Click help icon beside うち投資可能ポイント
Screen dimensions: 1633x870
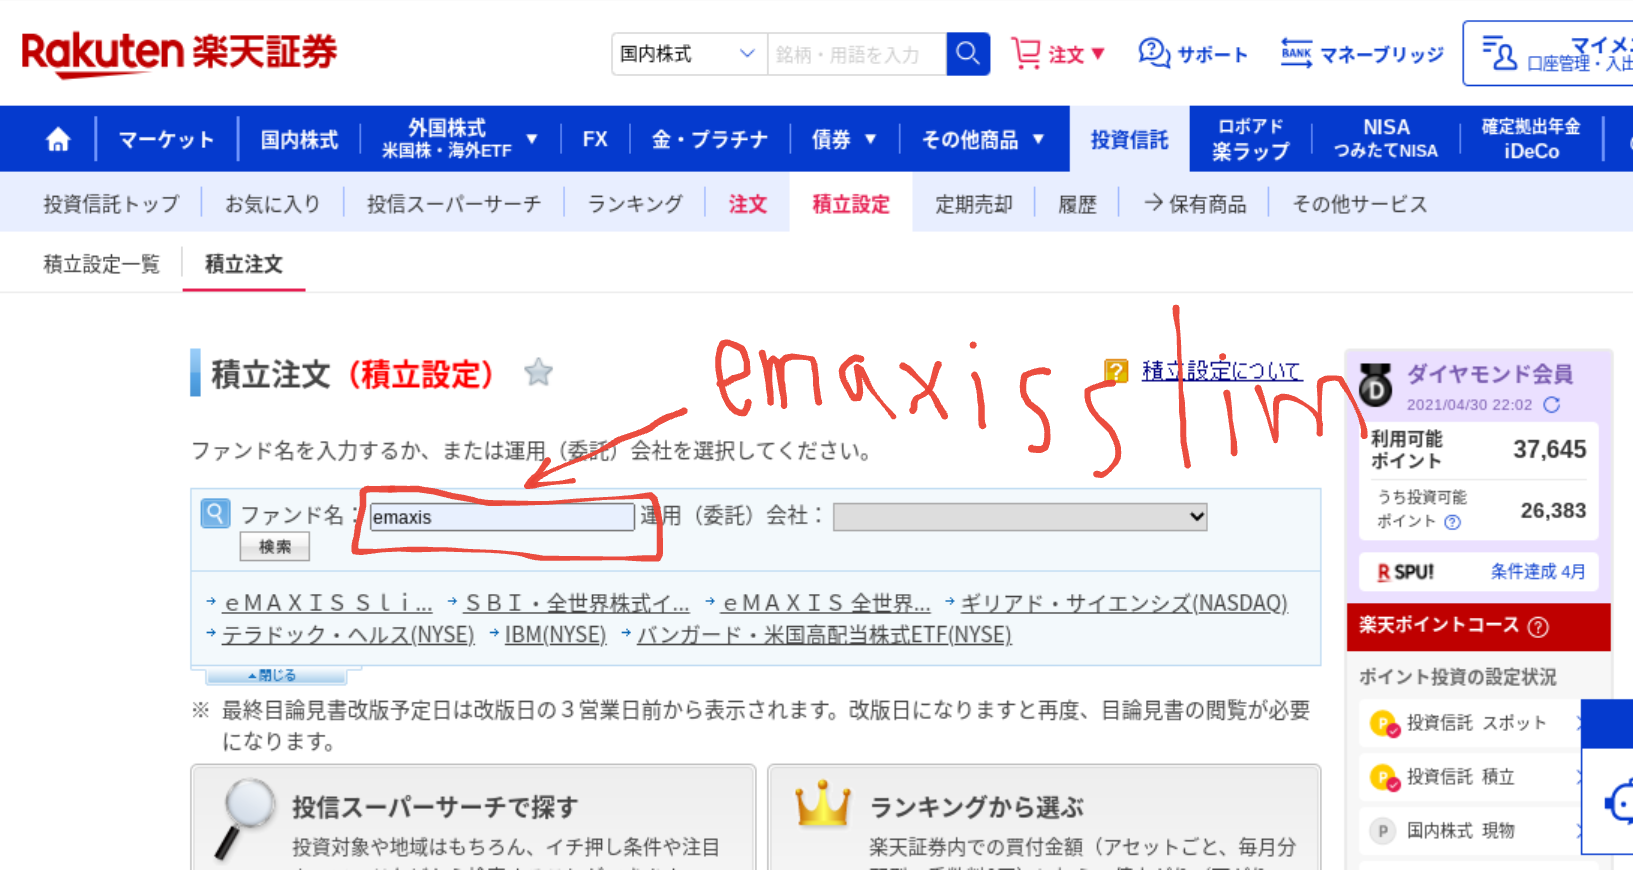[x=1452, y=522]
